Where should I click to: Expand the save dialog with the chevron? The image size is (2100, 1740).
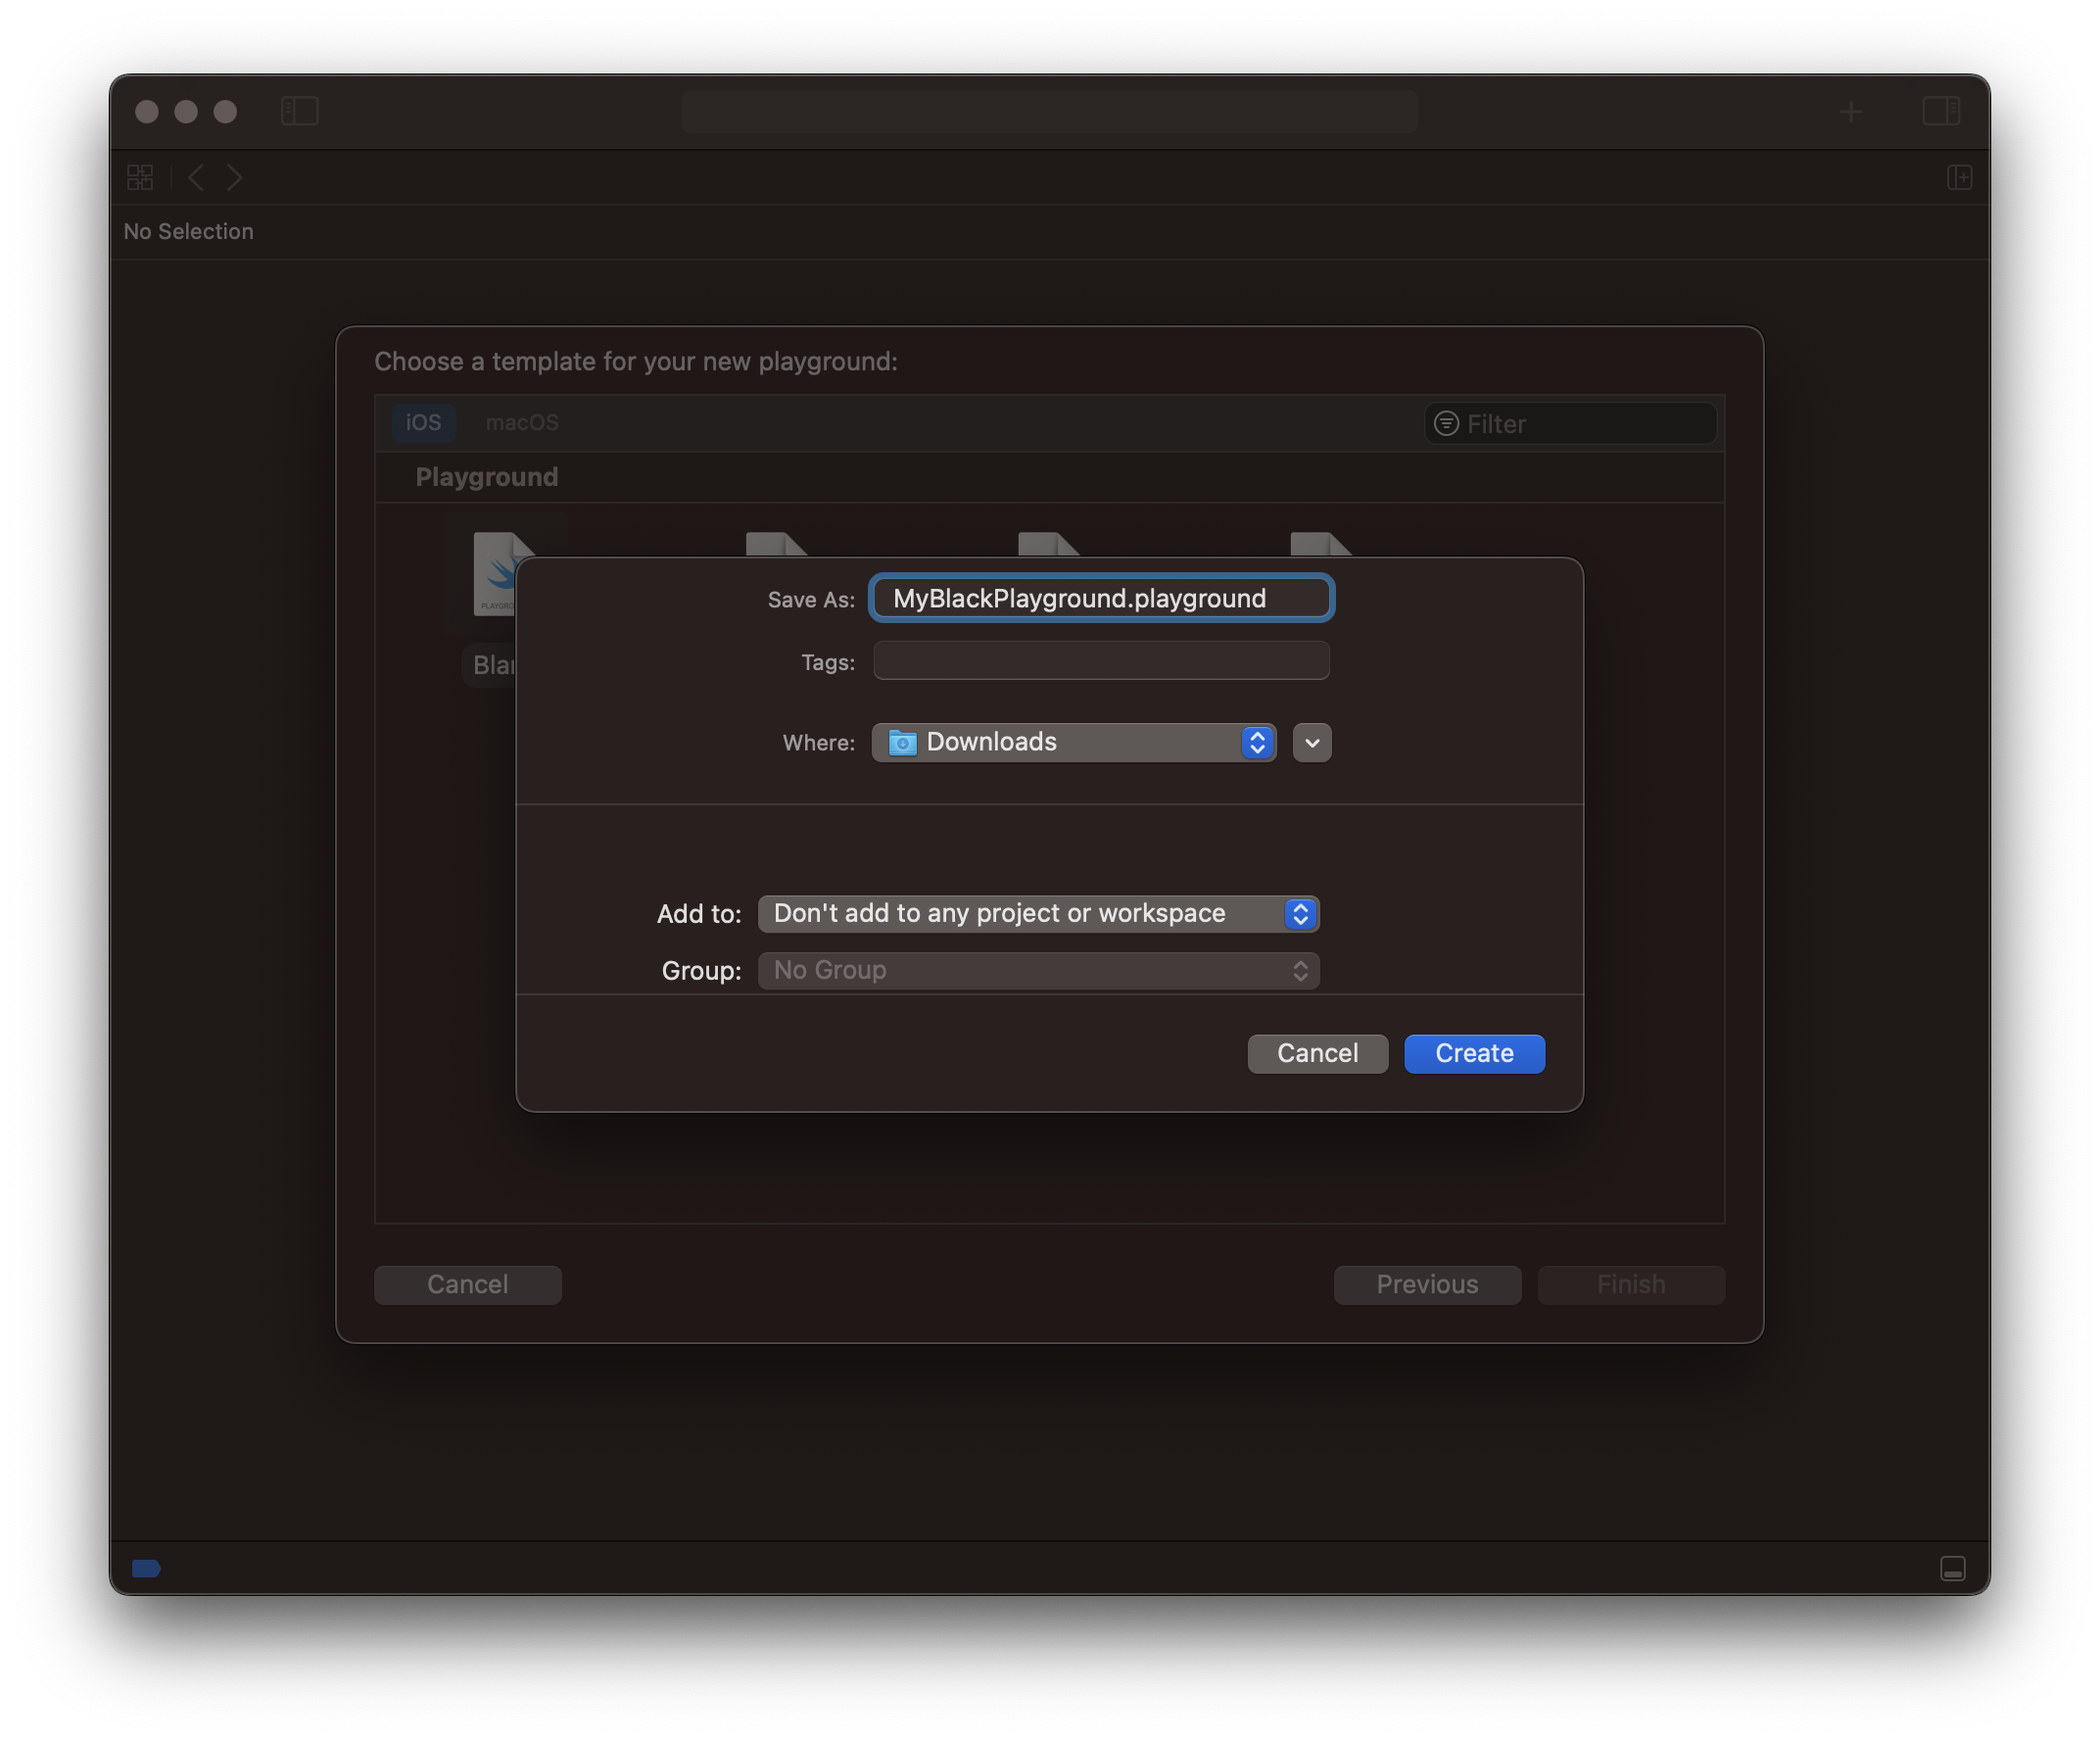1312,743
